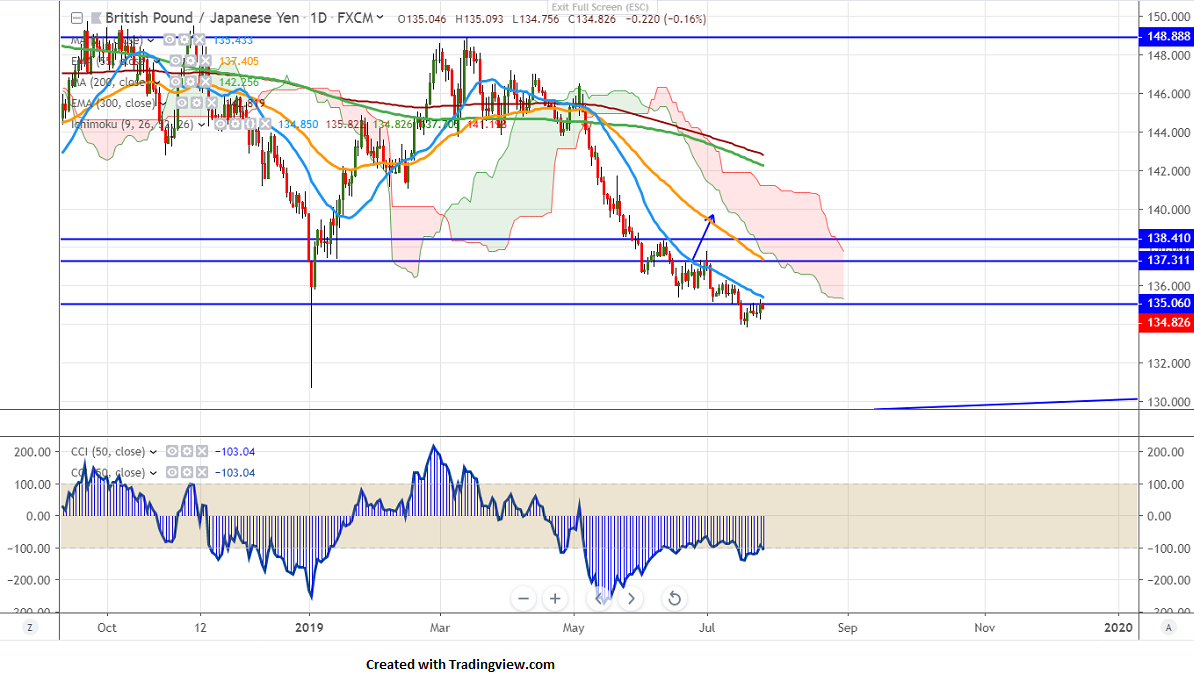Reset chart view with circular arrow button
The width and height of the screenshot is (1194, 675).
[674, 599]
